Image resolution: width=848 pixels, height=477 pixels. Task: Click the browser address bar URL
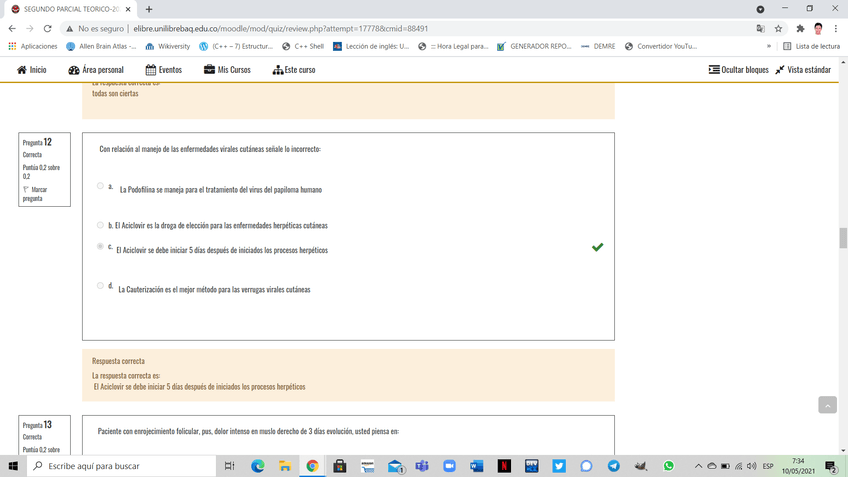(x=281, y=29)
